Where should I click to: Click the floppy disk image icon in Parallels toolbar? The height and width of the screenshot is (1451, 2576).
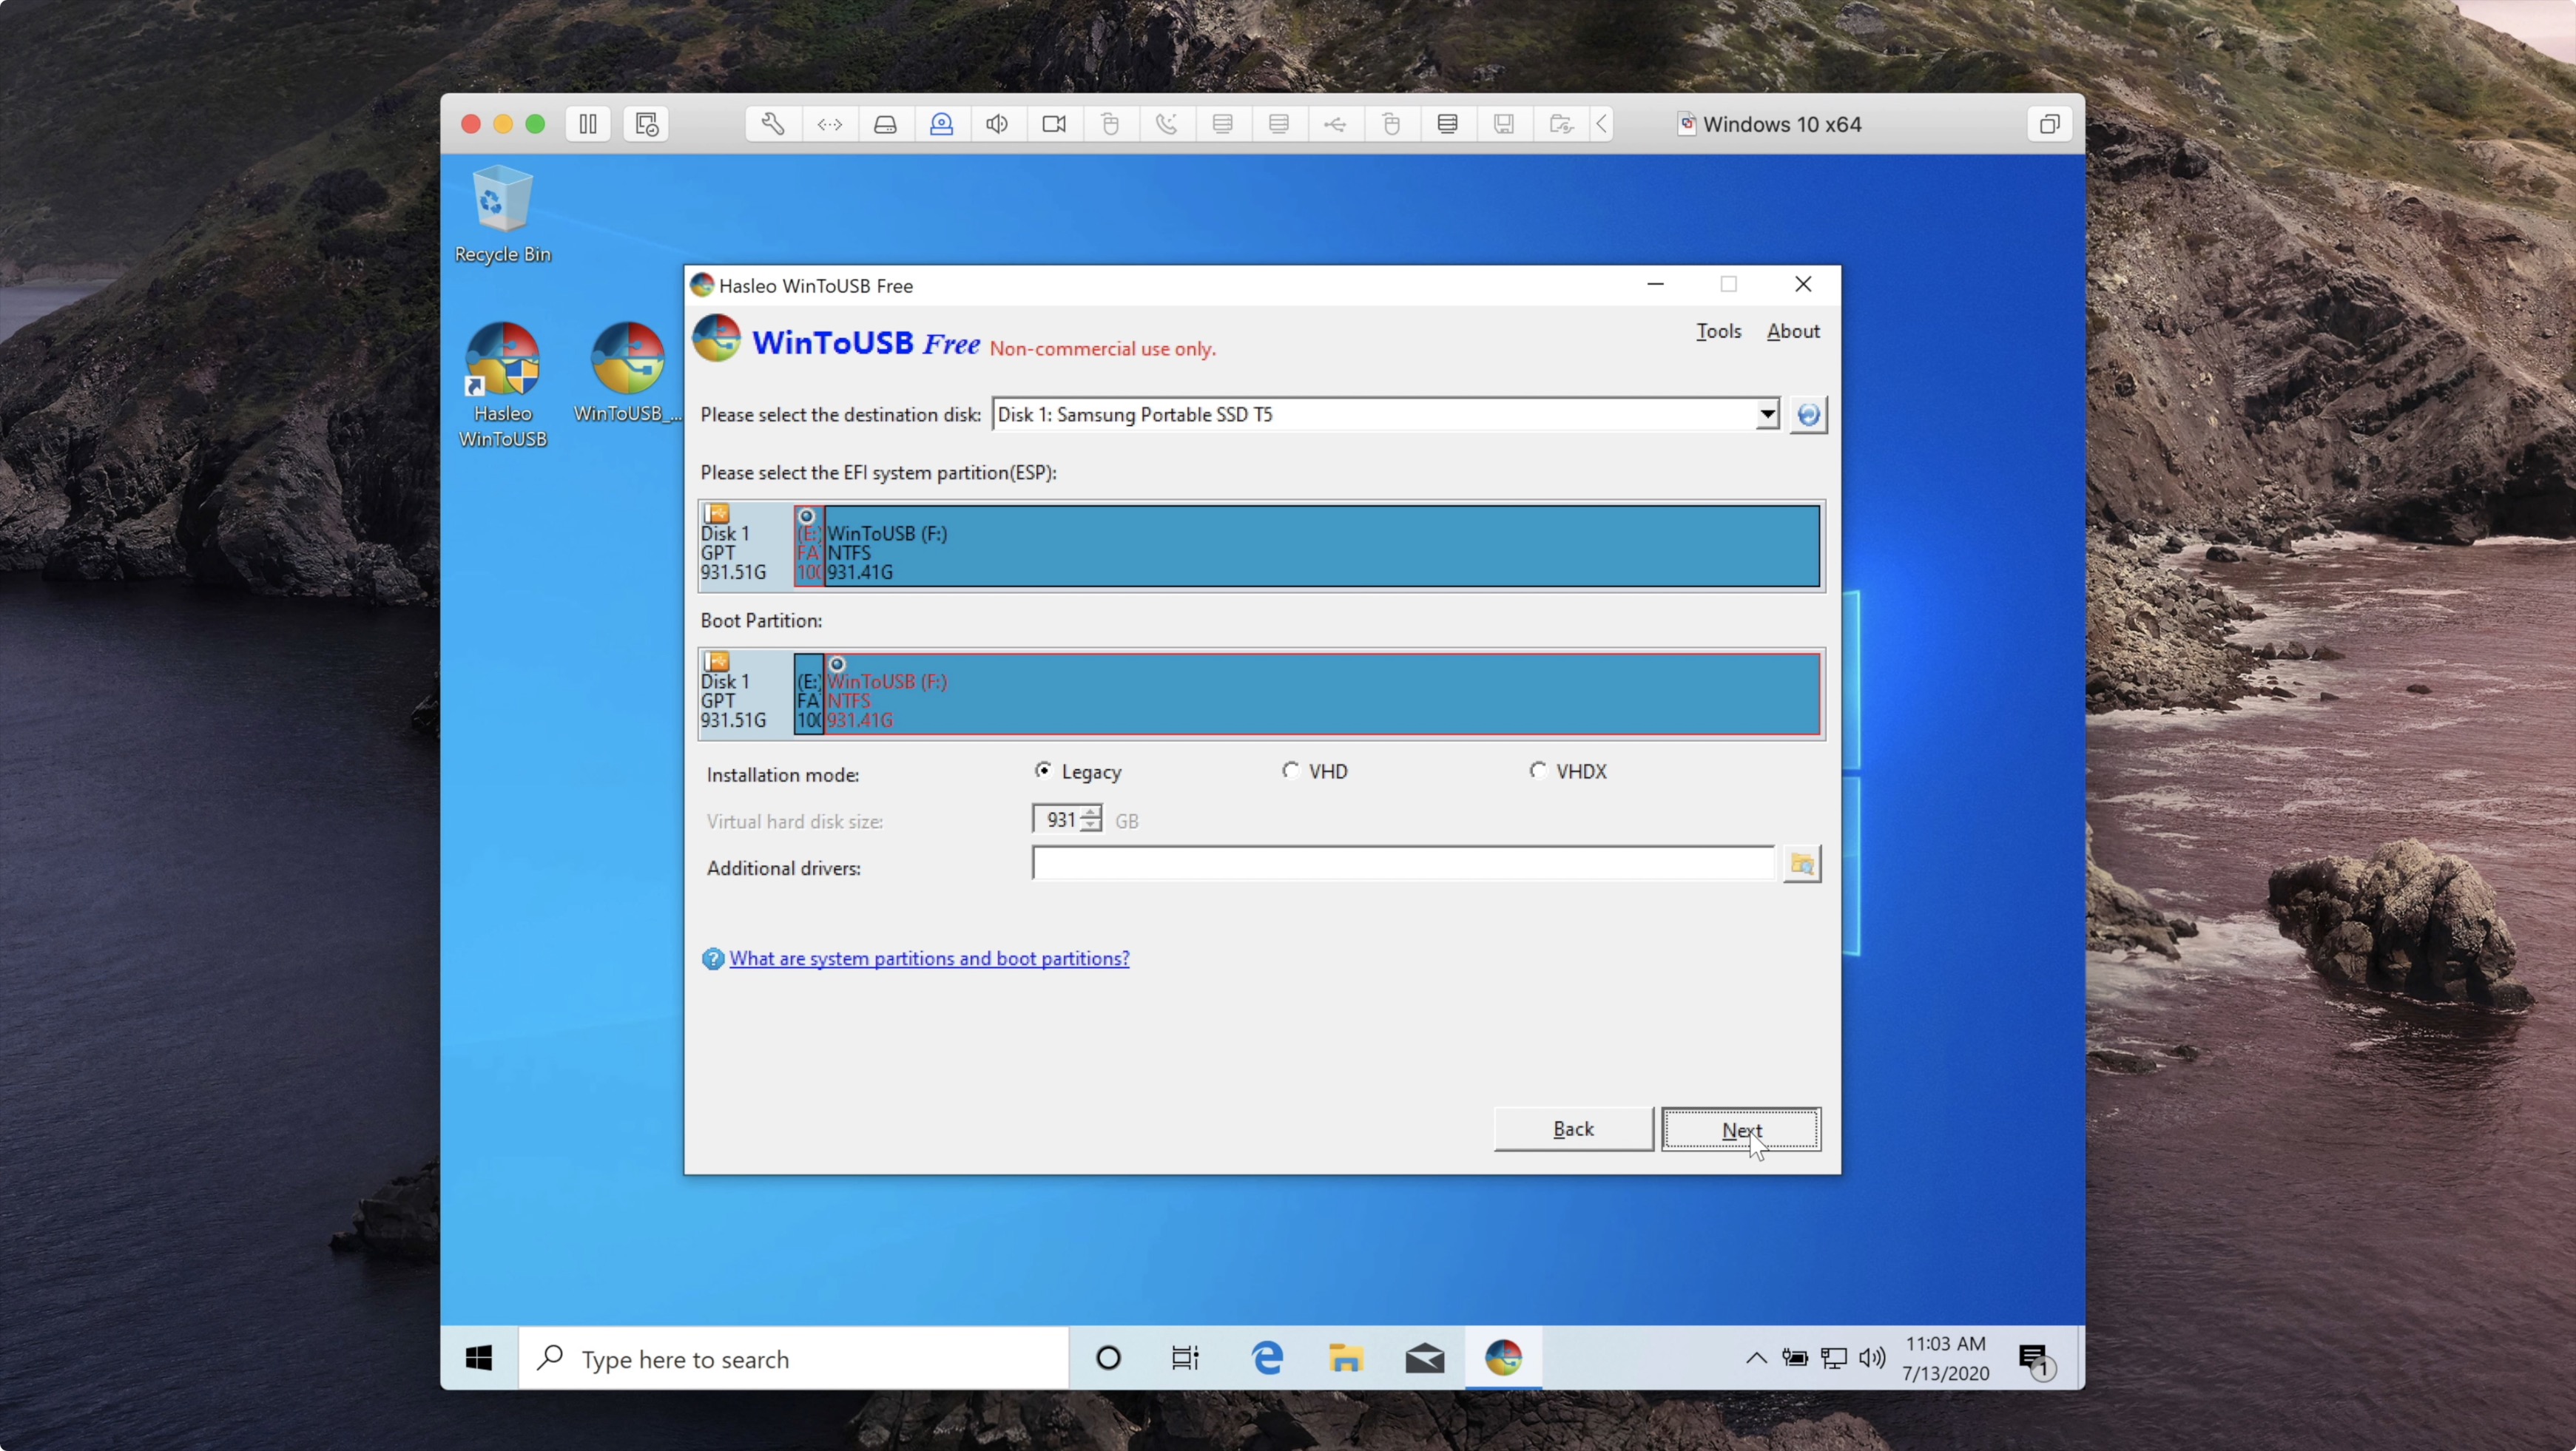tap(1503, 123)
